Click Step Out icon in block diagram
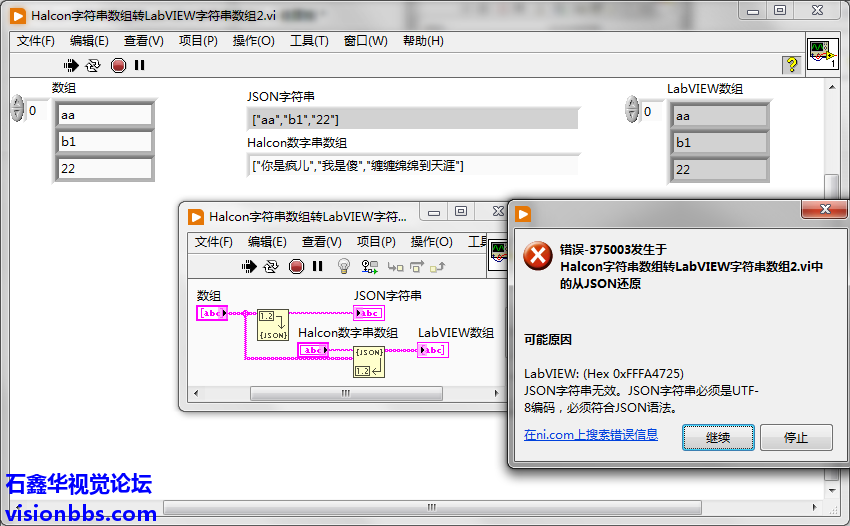Screen dimensions: 850x526 point(437,267)
